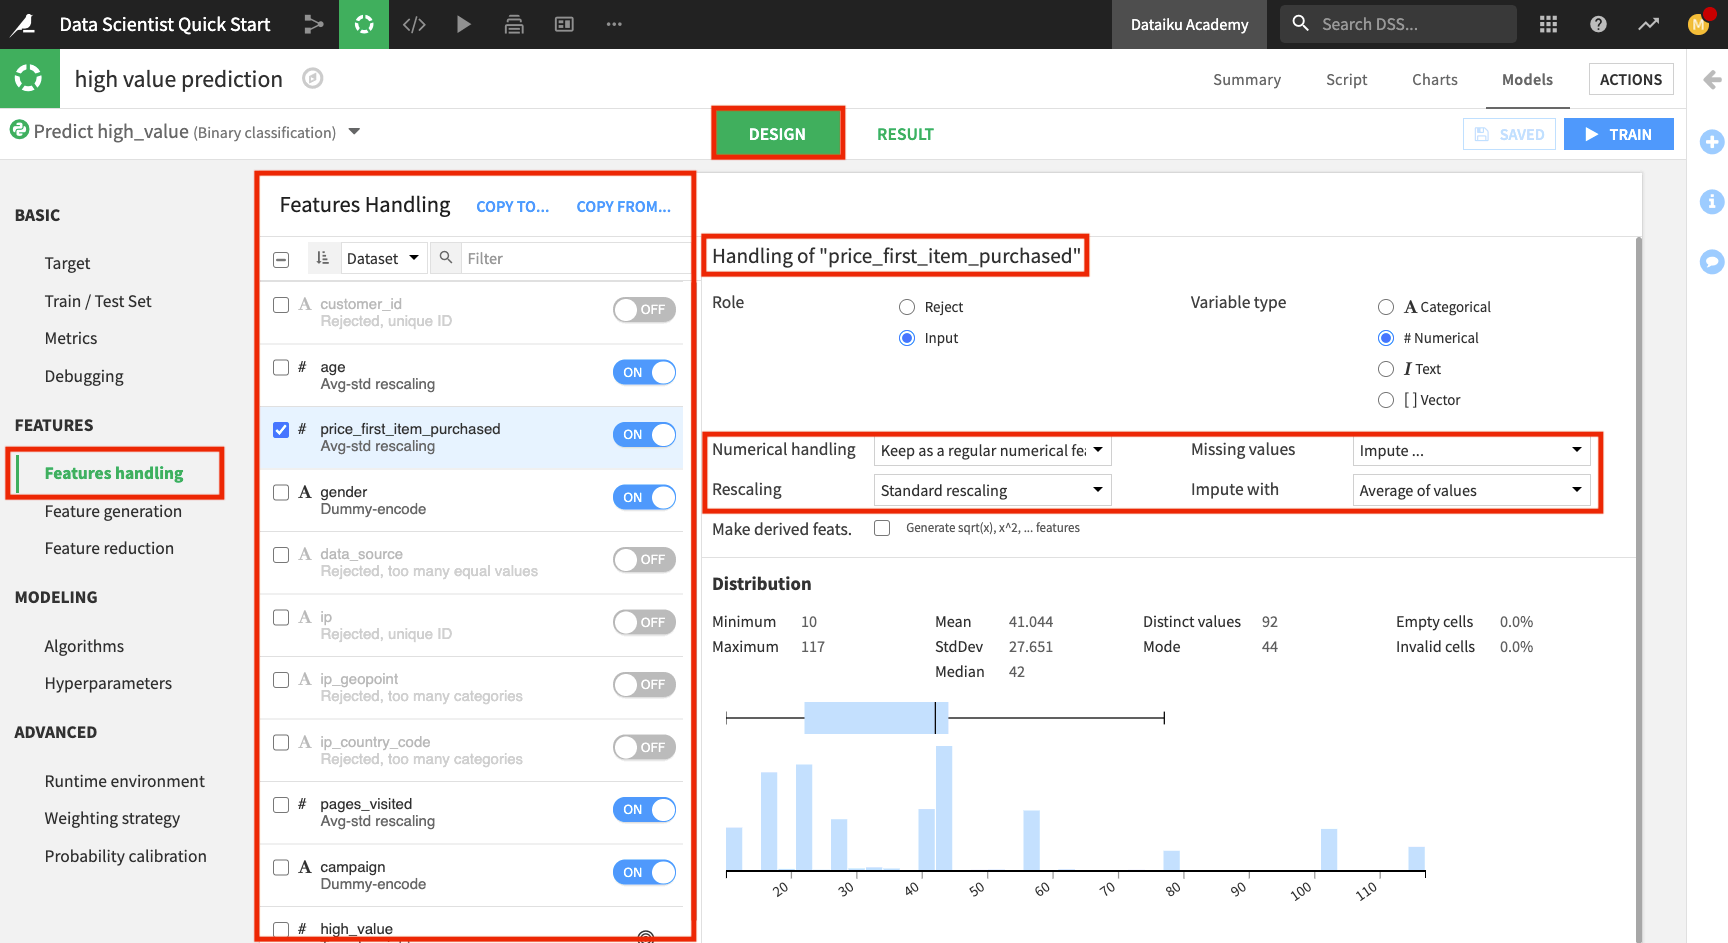Viewport: 1728px width, 943px height.
Task: Toggle the select-all features checkbox
Action: click(x=281, y=259)
